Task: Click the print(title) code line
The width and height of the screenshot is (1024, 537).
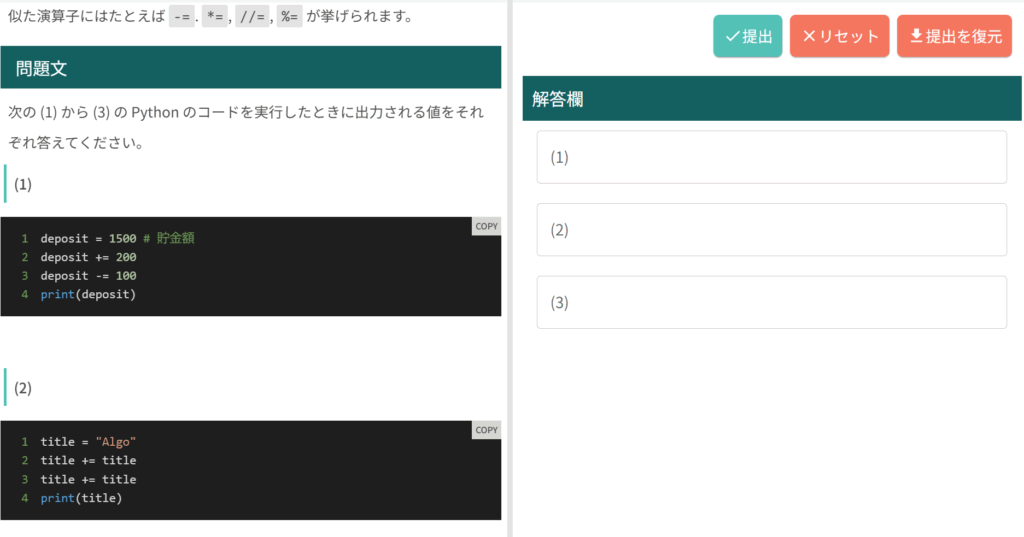Action: coord(81,498)
